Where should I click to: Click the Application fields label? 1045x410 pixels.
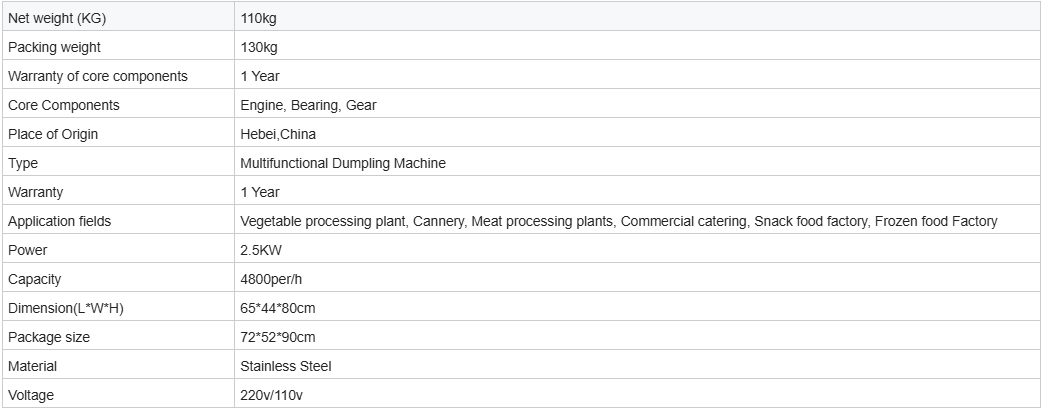coord(59,221)
